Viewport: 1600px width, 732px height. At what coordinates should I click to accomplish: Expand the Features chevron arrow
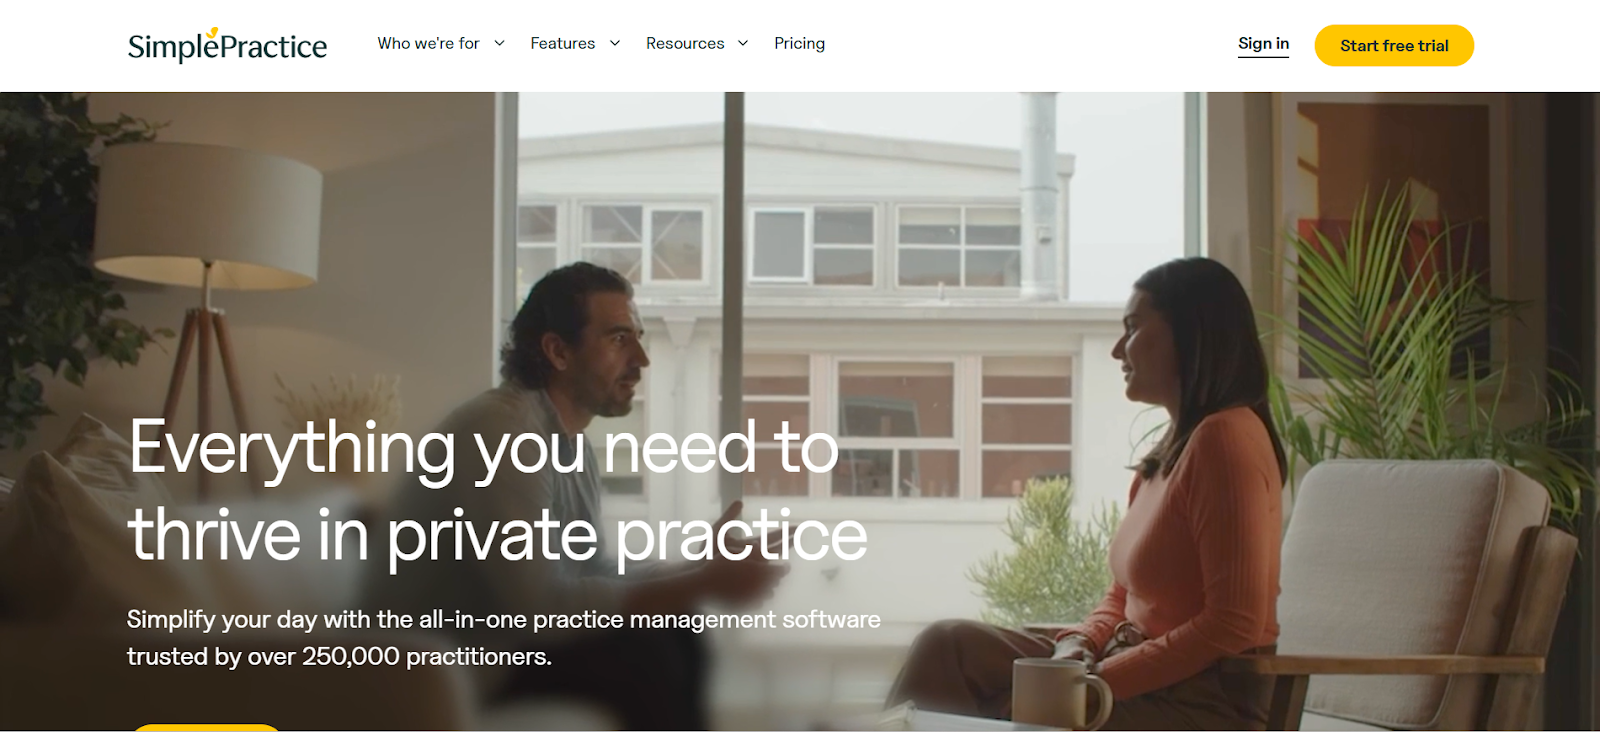pyautogui.click(x=614, y=43)
